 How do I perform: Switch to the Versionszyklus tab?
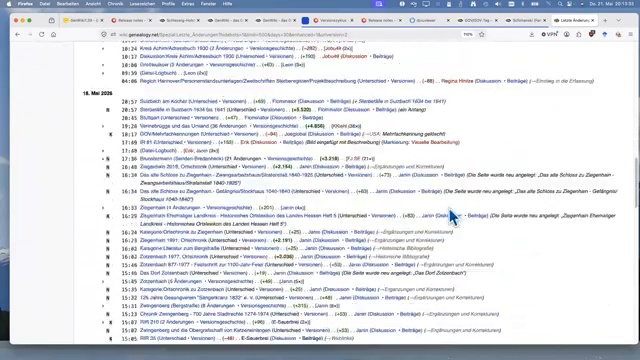[x=333, y=20]
